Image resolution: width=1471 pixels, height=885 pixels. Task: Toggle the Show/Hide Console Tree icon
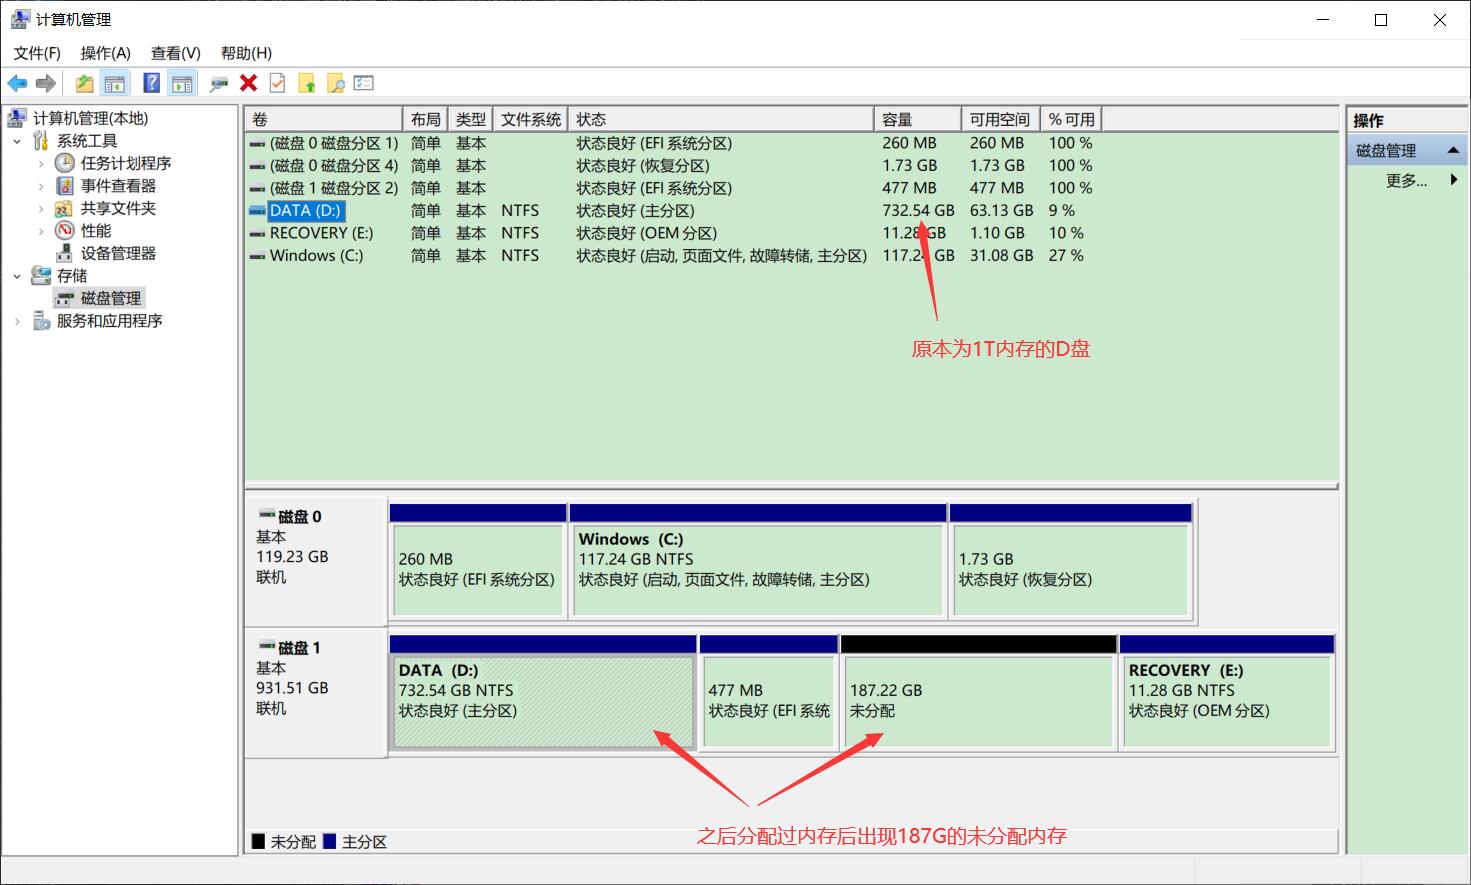[115, 84]
